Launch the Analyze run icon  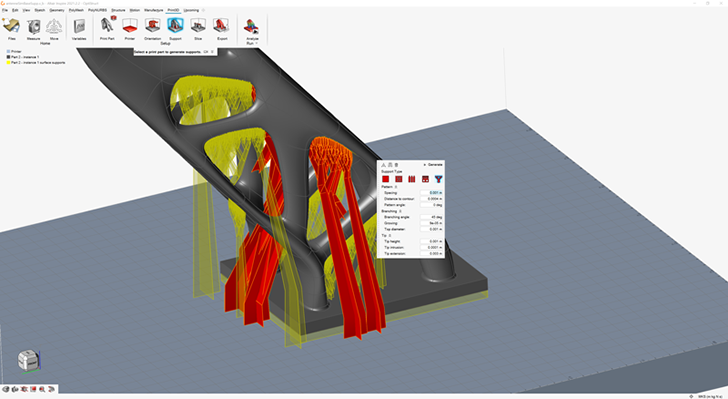pyautogui.click(x=252, y=26)
